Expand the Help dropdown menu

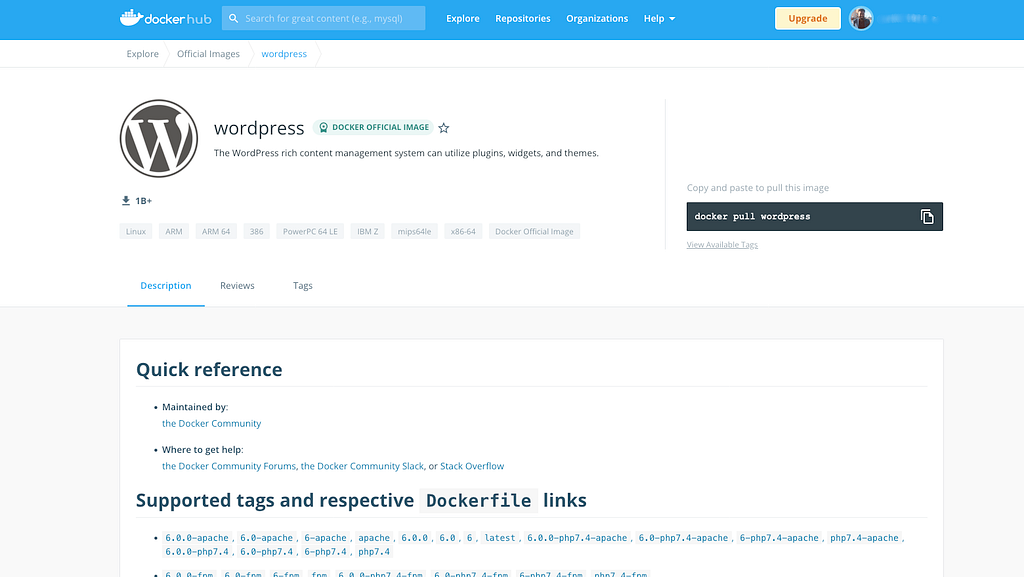(x=659, y=18)
